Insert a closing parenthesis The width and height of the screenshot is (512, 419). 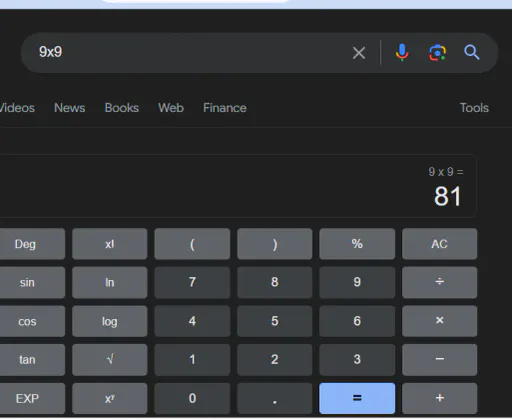275,244
